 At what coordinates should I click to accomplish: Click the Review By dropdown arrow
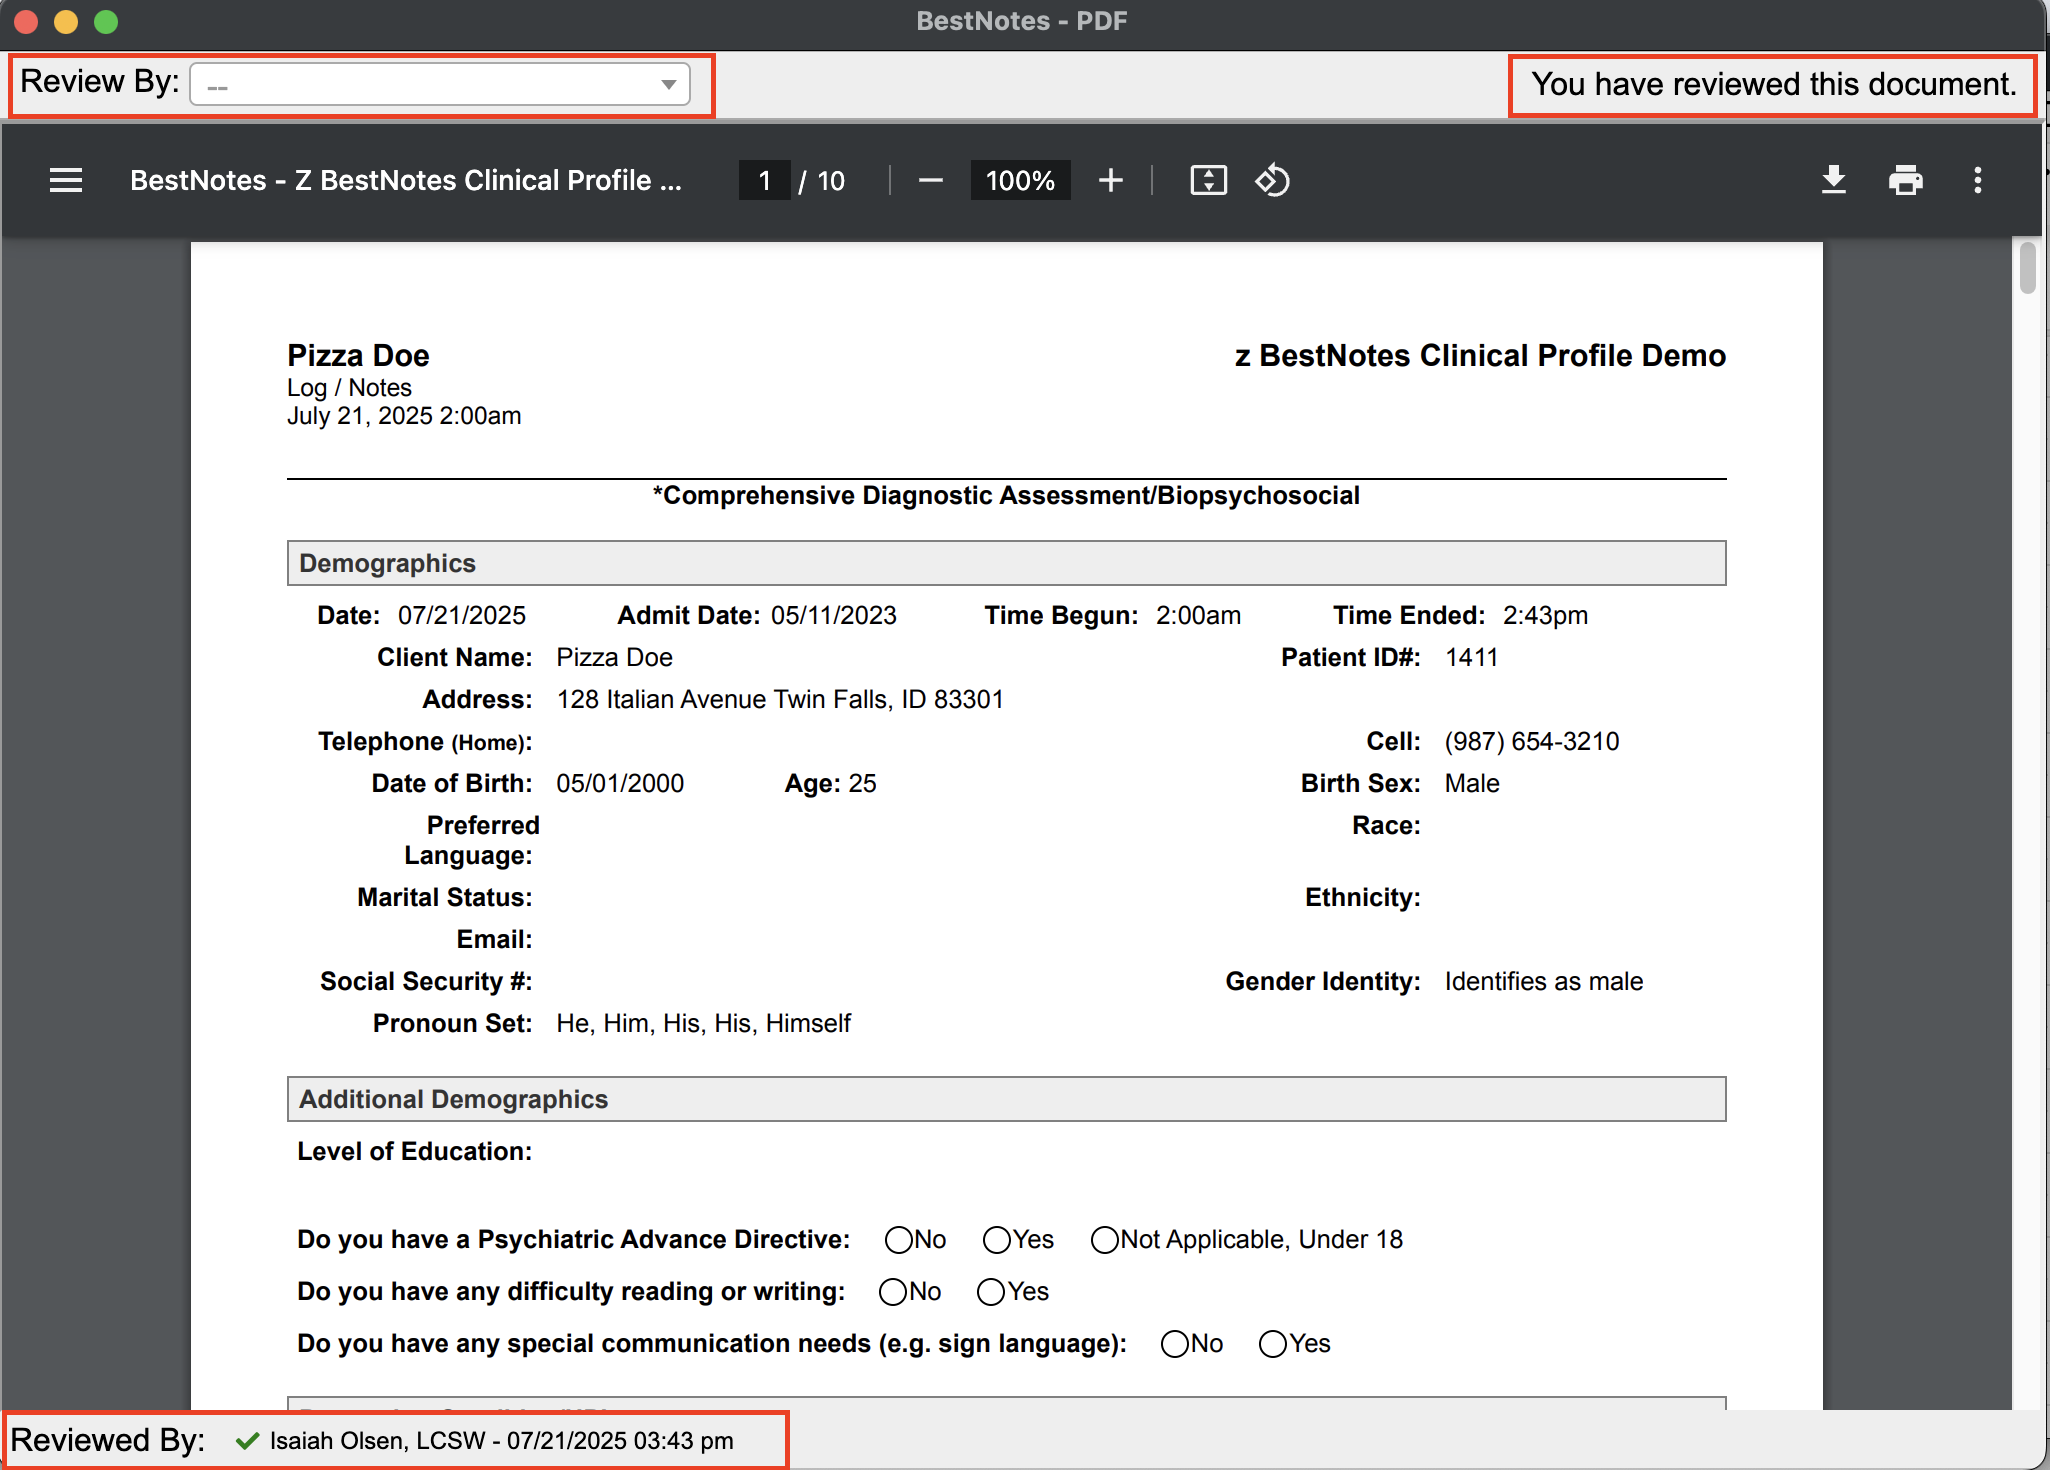tap(669, 85)
